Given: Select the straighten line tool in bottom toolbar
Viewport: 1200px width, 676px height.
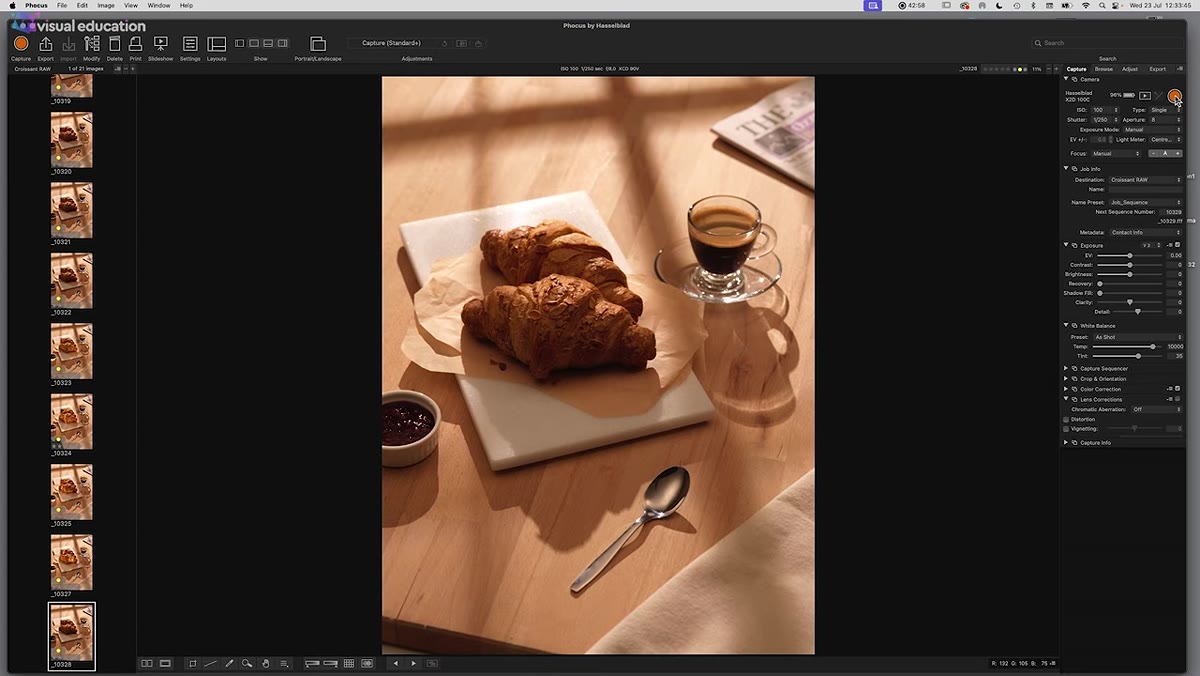Looking at the screenshot, I should 210,663.
